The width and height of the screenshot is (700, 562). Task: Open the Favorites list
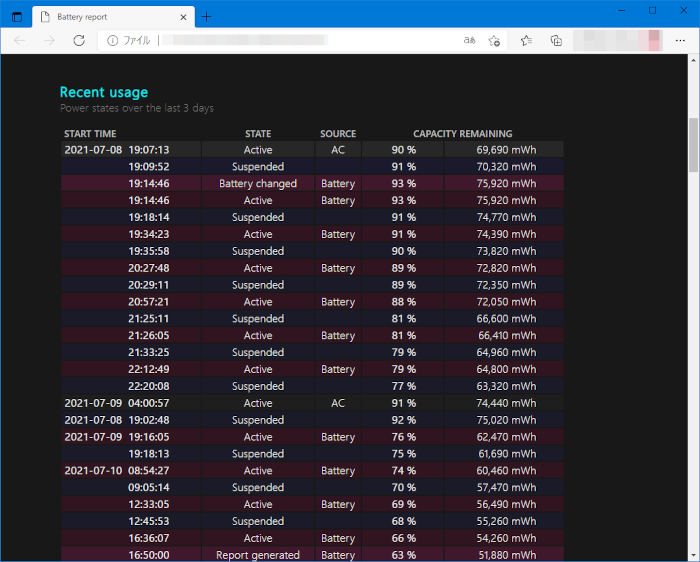527,40
